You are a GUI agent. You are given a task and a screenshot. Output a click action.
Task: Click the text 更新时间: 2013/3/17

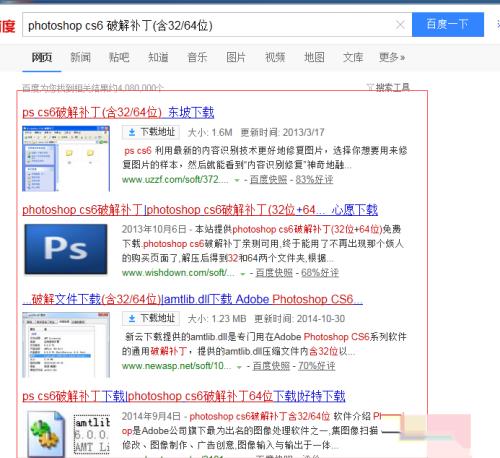[282, 132]
